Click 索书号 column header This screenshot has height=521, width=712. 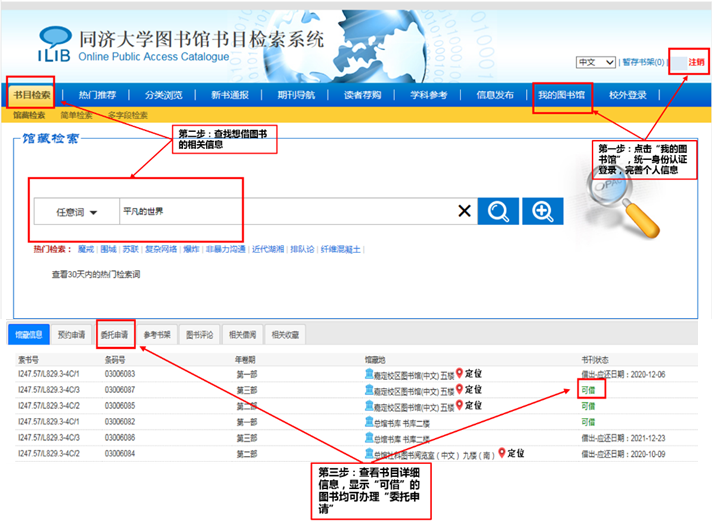[x=28, y=360]
